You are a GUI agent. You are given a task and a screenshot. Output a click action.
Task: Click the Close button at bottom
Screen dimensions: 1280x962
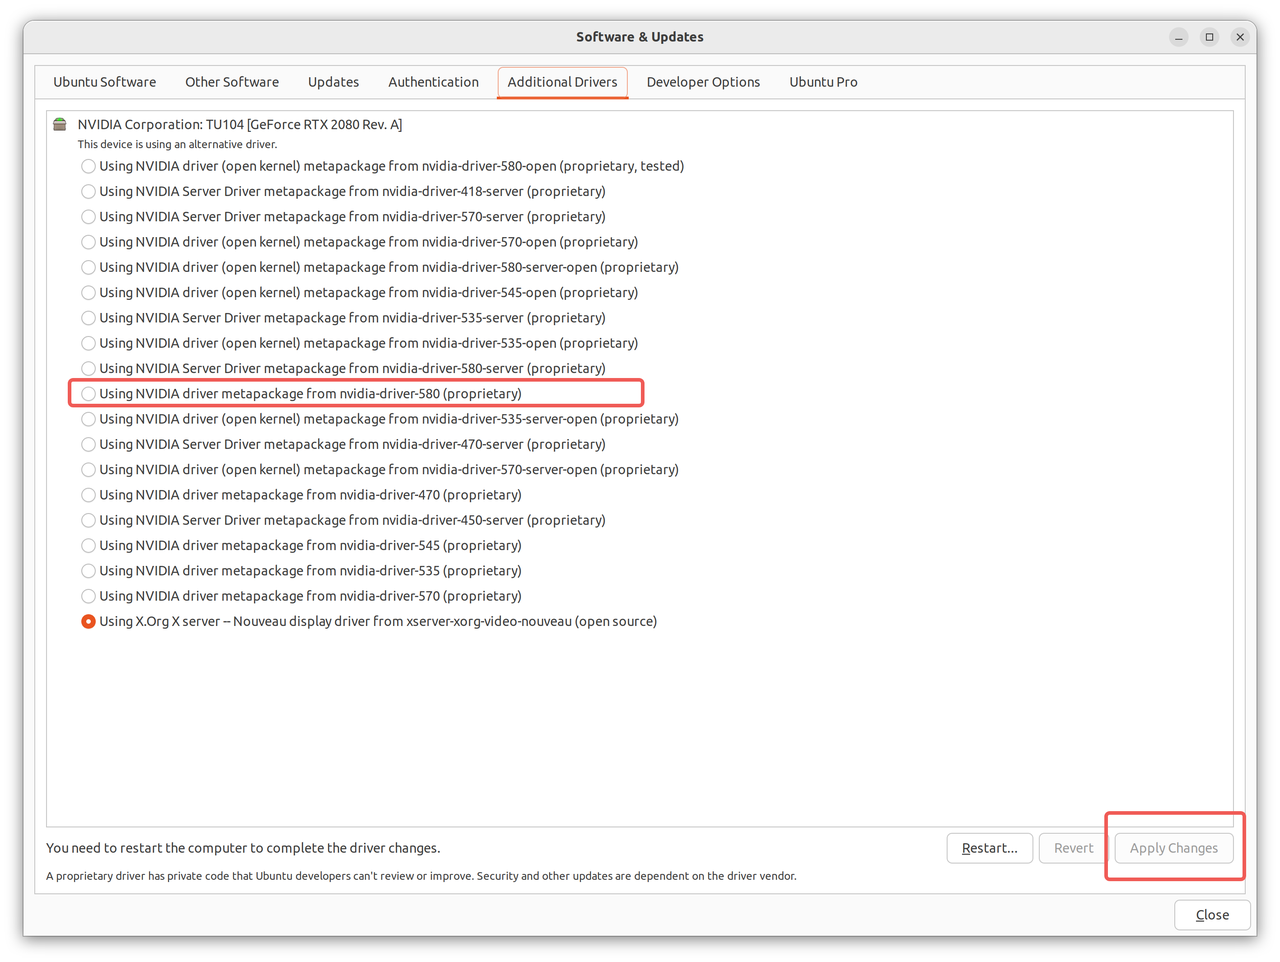(x=1212, y=915)
